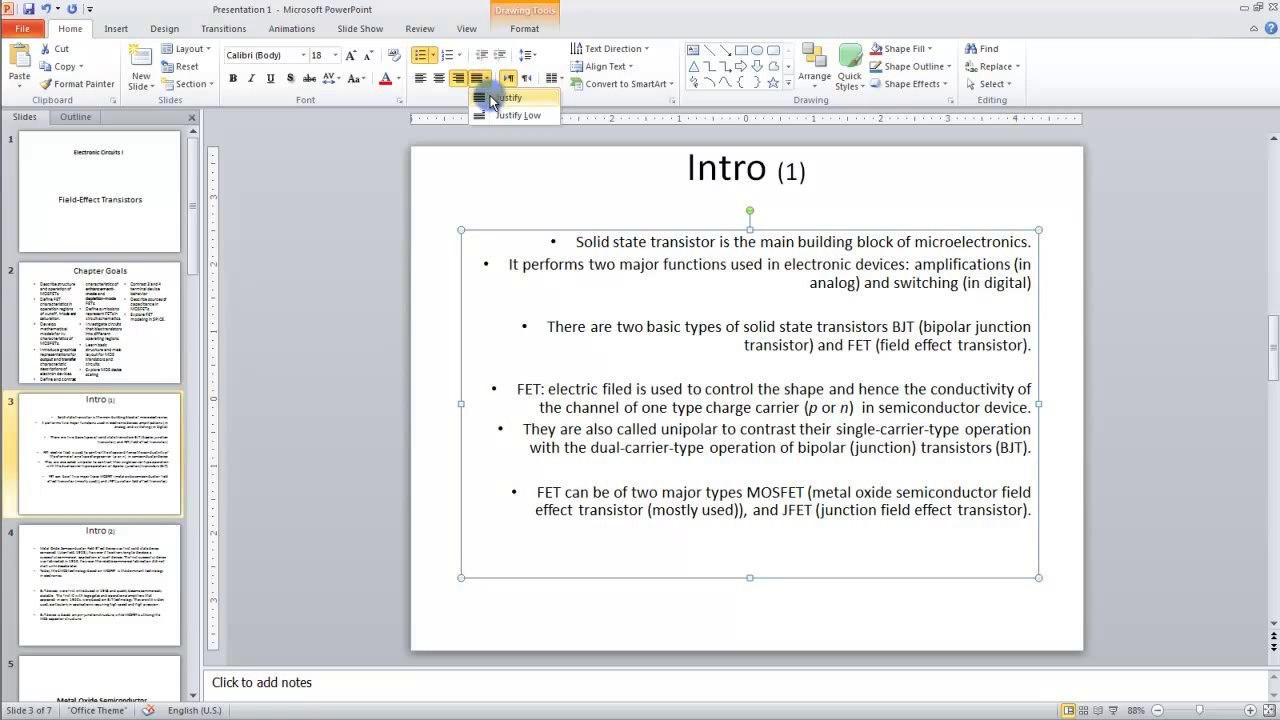Image resolution: width=1280 pixels, height=720 pixels.
Task: Open the File backstage menu
Action: click(22, 29)
